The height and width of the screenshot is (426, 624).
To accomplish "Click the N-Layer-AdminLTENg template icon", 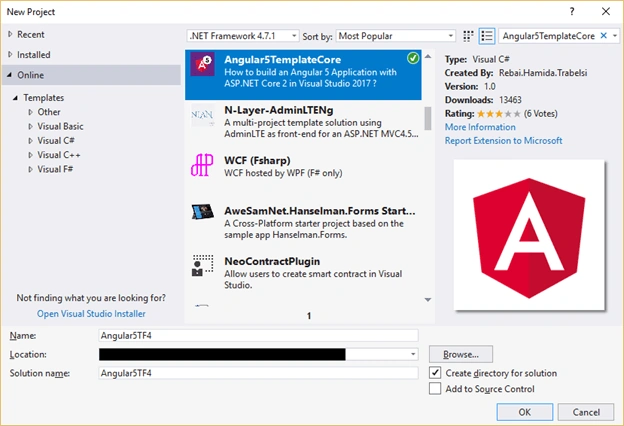I will click(202, 115).
